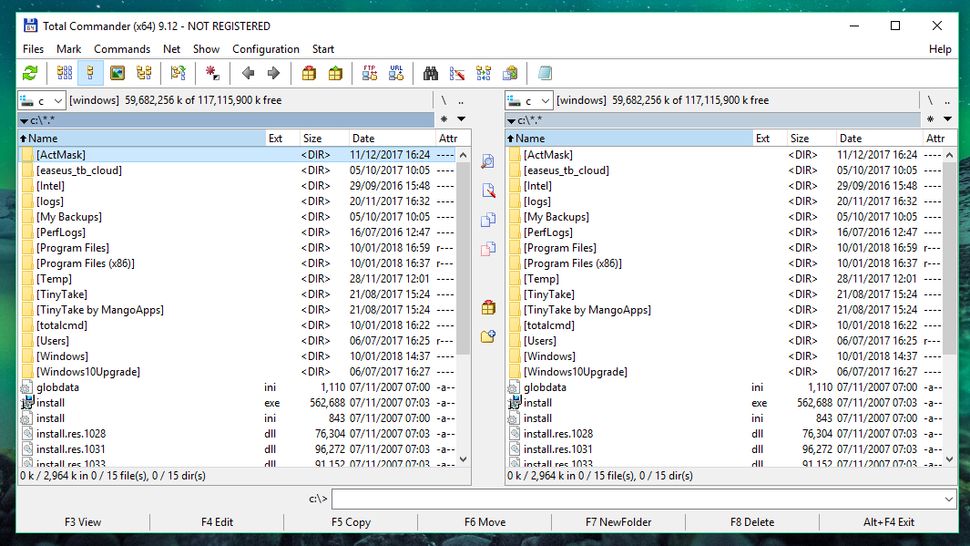The height and width of the screenshot is (546, 970).
Task: Click the green Reread source refresh icon
Action: [30, 73]
